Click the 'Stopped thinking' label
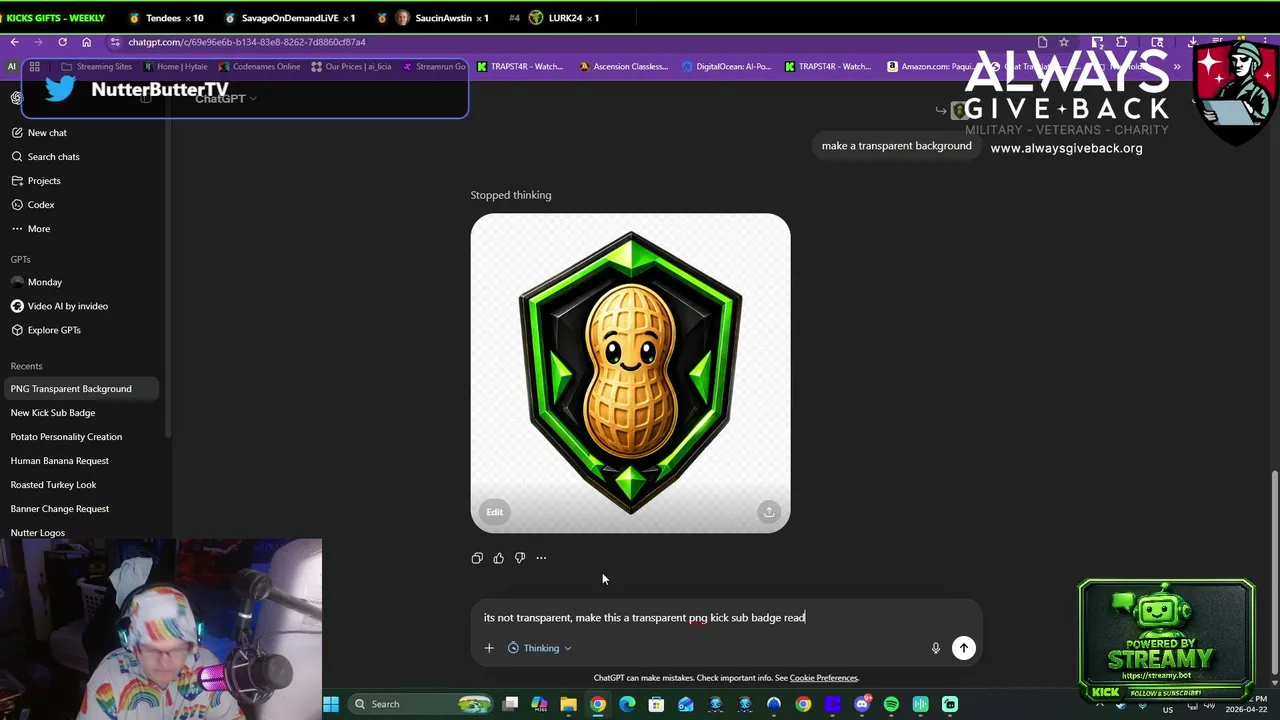 point(511,195)
